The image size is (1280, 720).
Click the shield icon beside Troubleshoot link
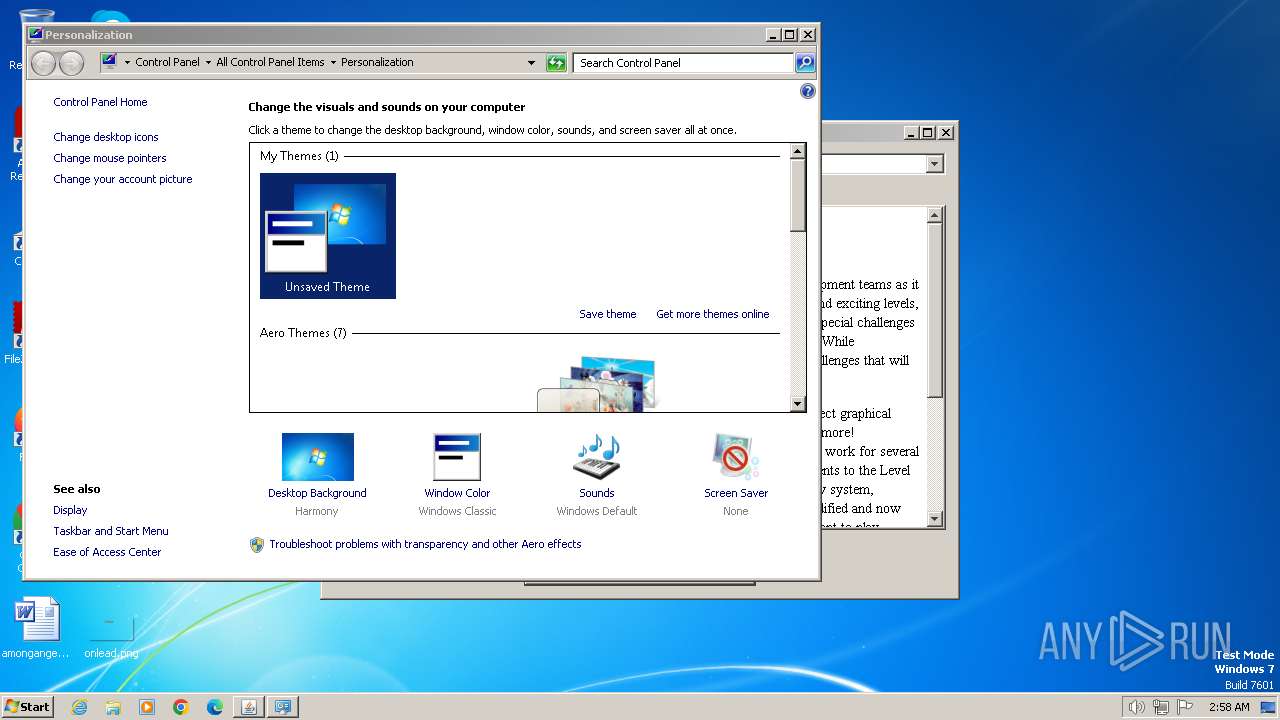tap(257, 545)
